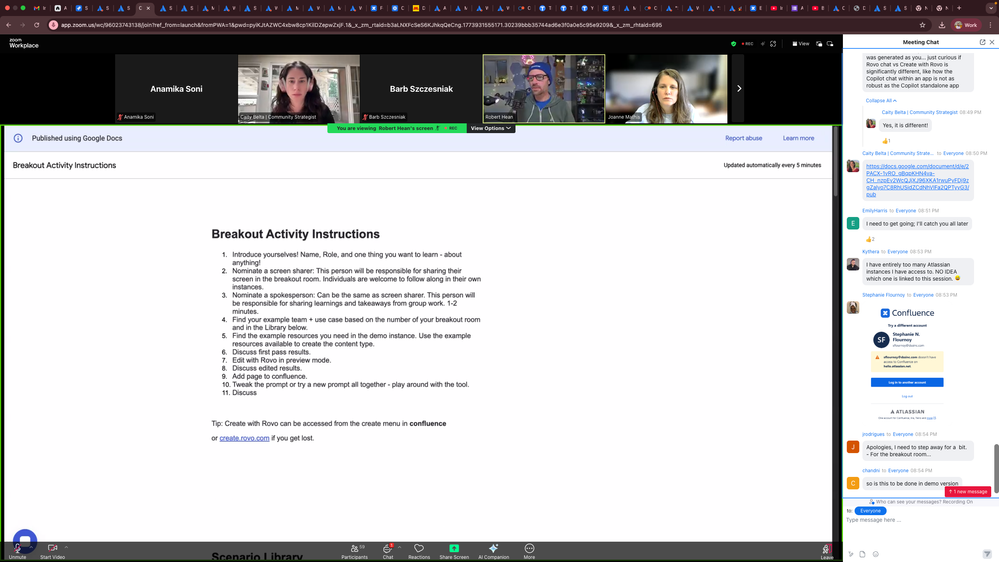
Task: Click the two-thumbs-up reaction under EmilyHarris's message
Action: click(x=870, y=240)
